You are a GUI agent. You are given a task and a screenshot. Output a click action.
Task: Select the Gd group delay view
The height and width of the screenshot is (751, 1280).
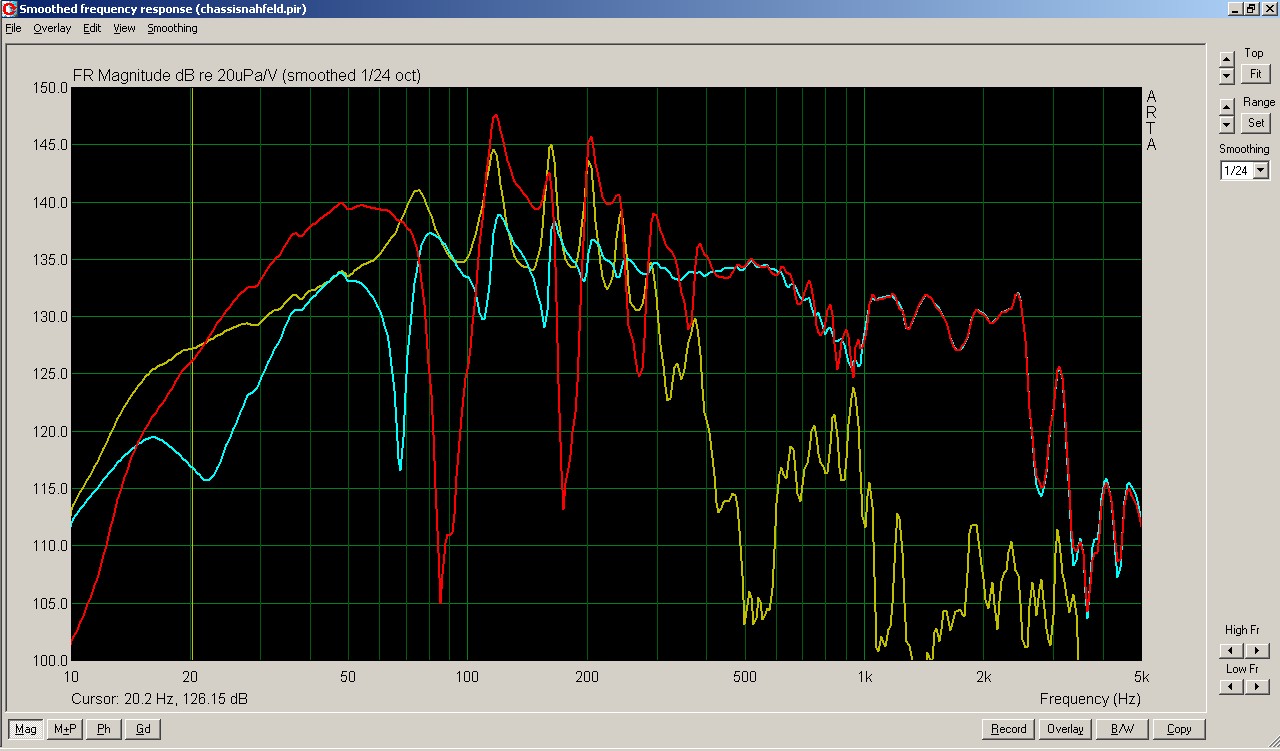(x=143, y=729)
